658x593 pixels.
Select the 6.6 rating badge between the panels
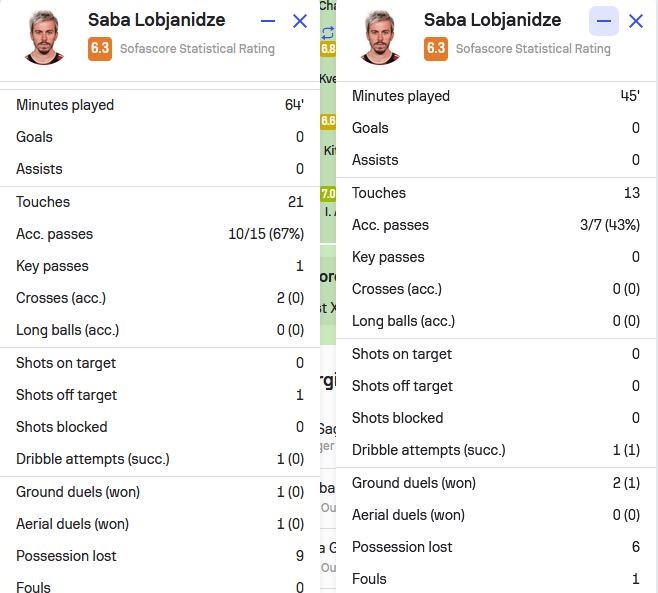pyautogui.click(x=328, y=121)
